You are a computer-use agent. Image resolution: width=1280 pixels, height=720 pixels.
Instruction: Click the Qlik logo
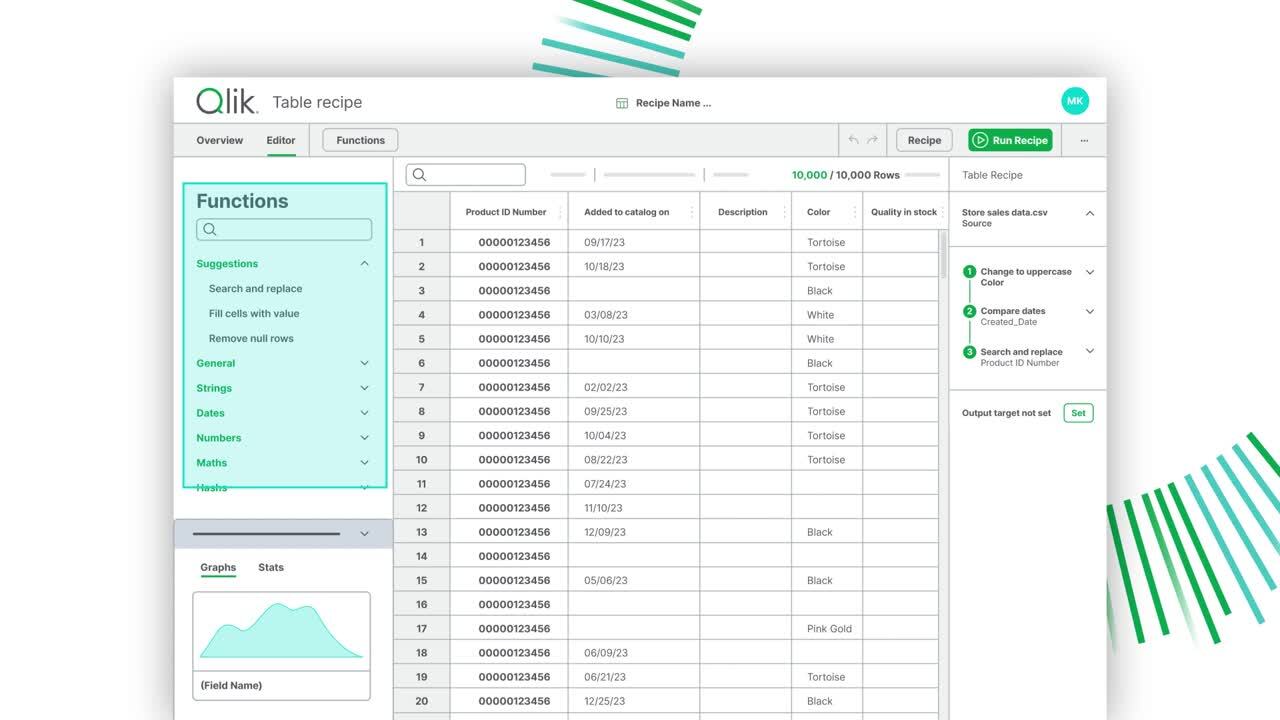click(x=226, y=101)
